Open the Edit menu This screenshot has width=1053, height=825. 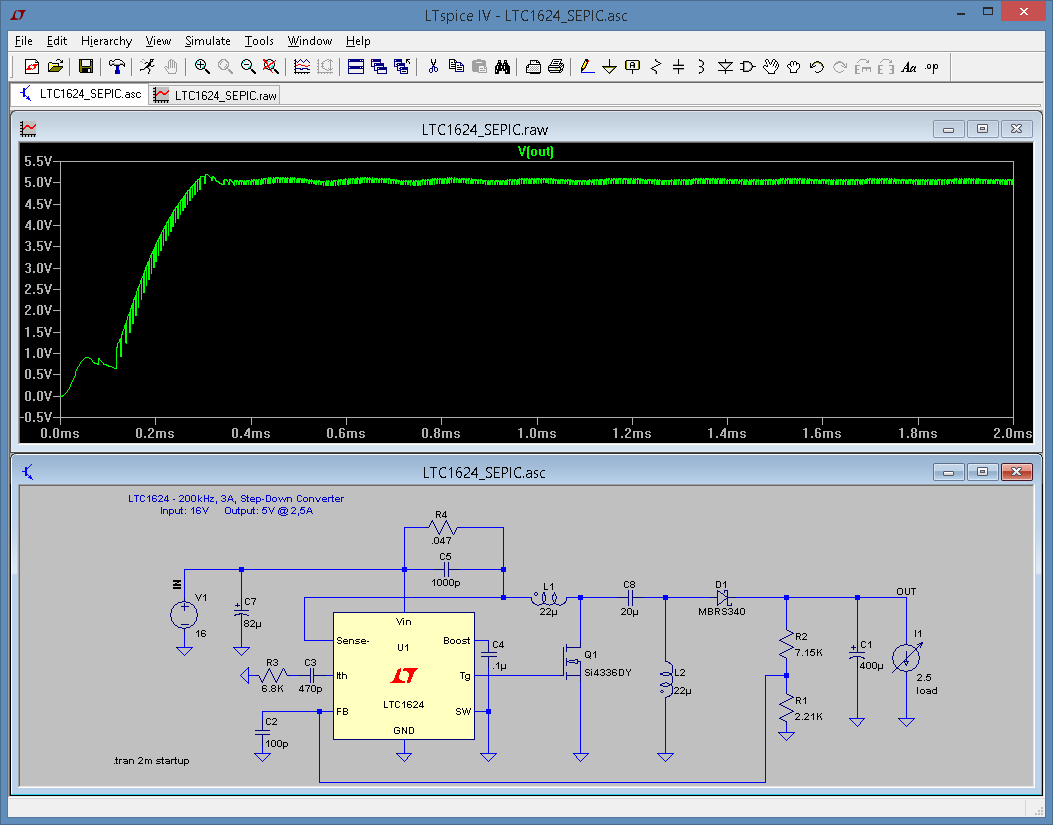[x=56, y=41]
